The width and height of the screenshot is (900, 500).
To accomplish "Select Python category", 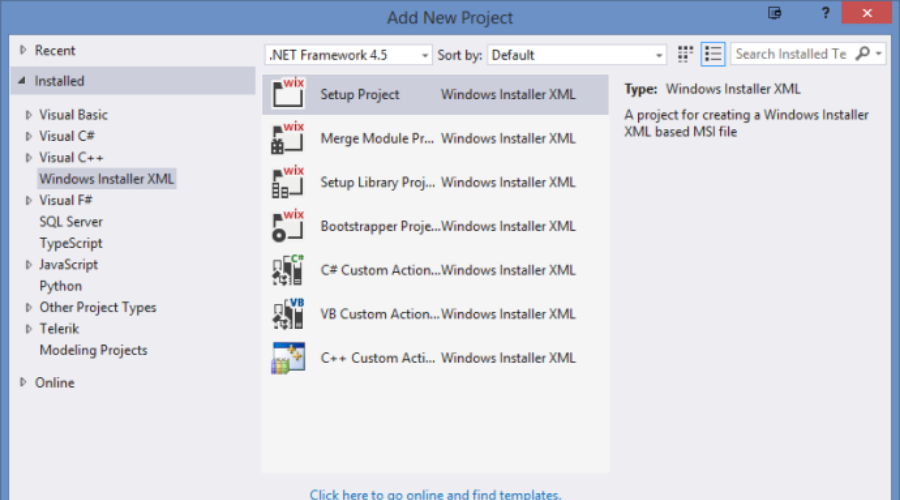I will [x=60, y=286].
